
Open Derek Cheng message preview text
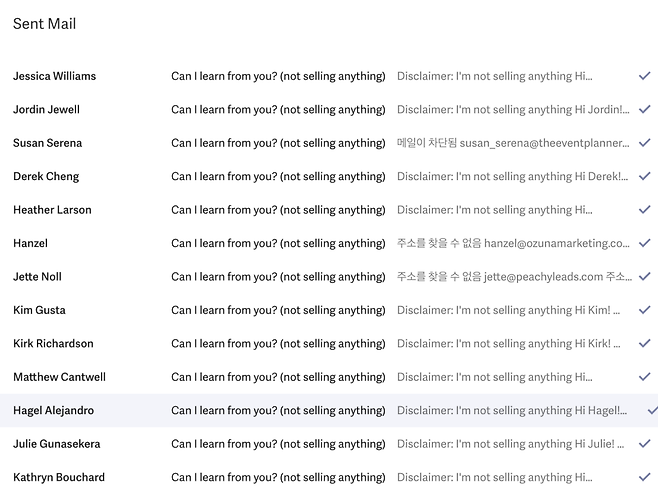click(513, 176)
